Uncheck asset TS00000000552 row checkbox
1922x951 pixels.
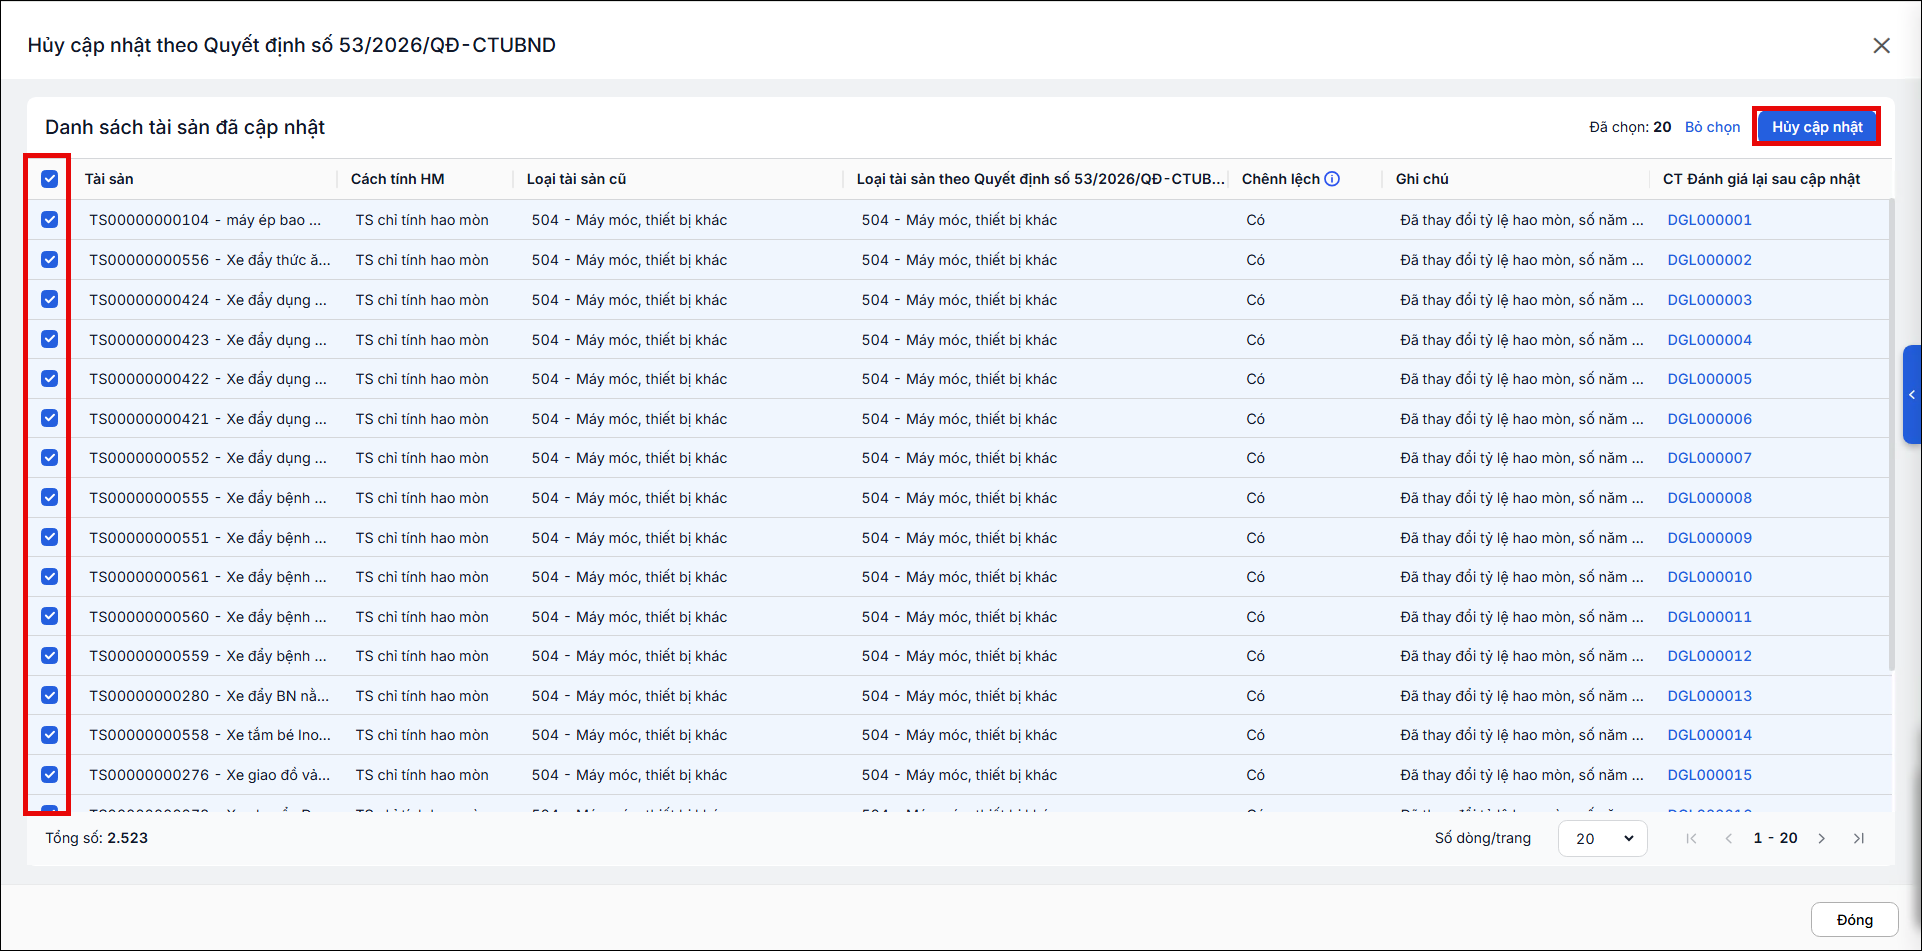pos(49,458)
